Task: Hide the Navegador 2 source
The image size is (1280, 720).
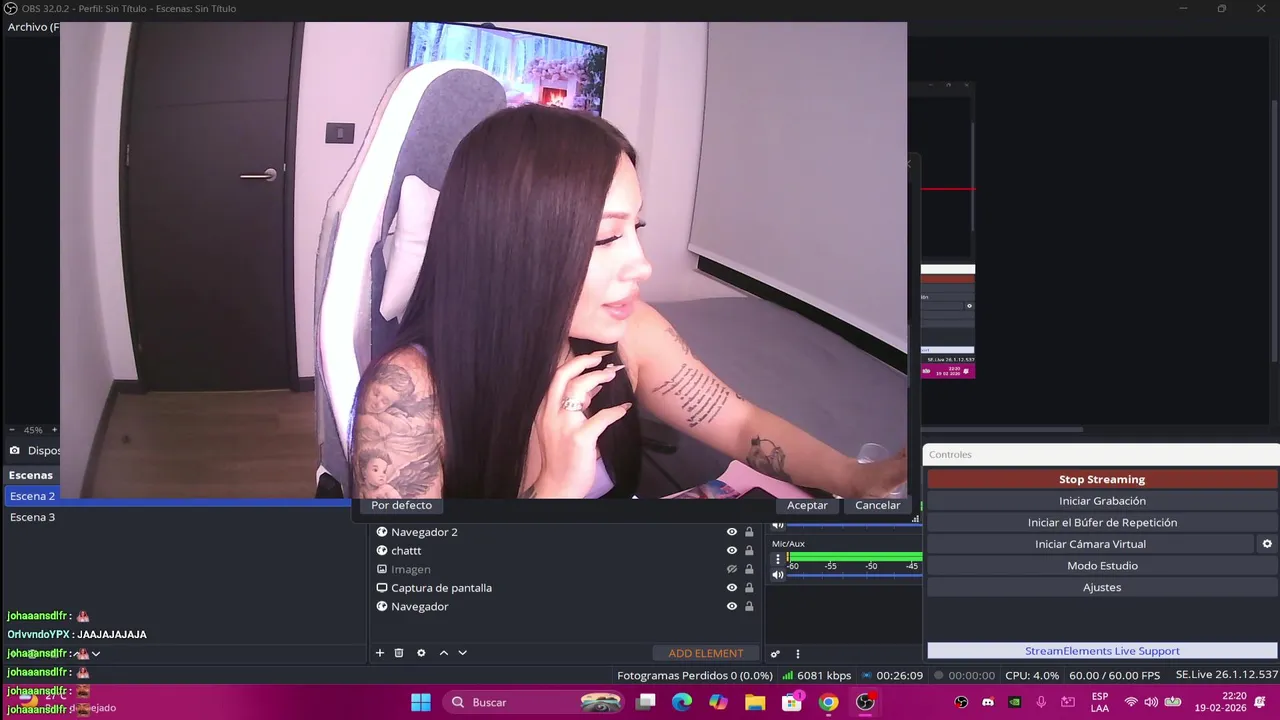Action: (732, 532)
